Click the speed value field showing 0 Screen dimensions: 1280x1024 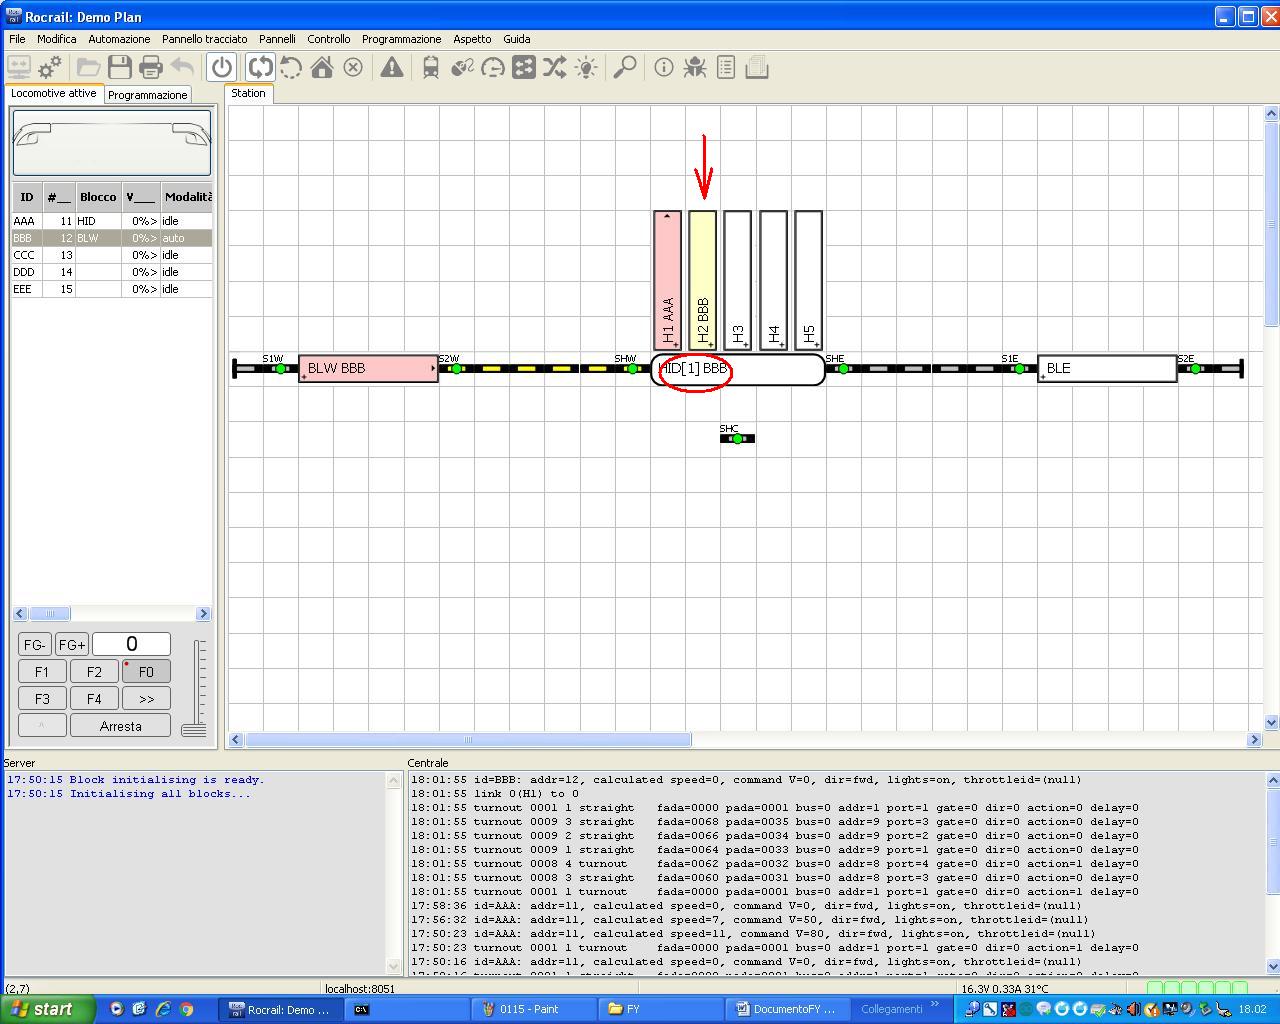[x=131, y=644]
